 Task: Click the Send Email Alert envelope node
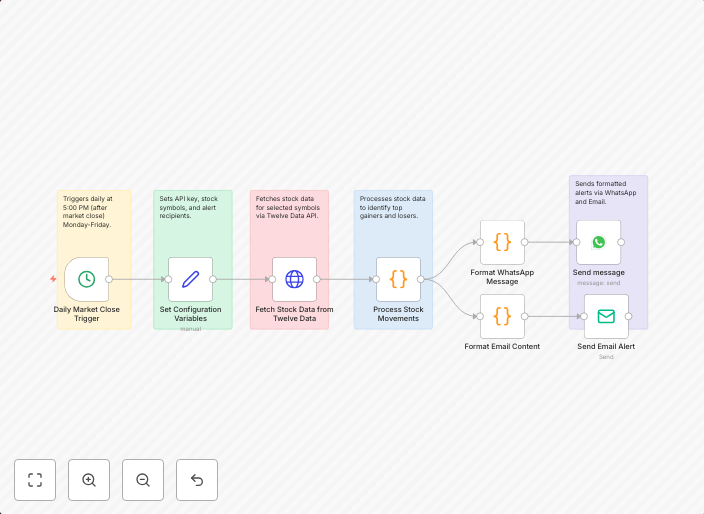tap(606, 316)
